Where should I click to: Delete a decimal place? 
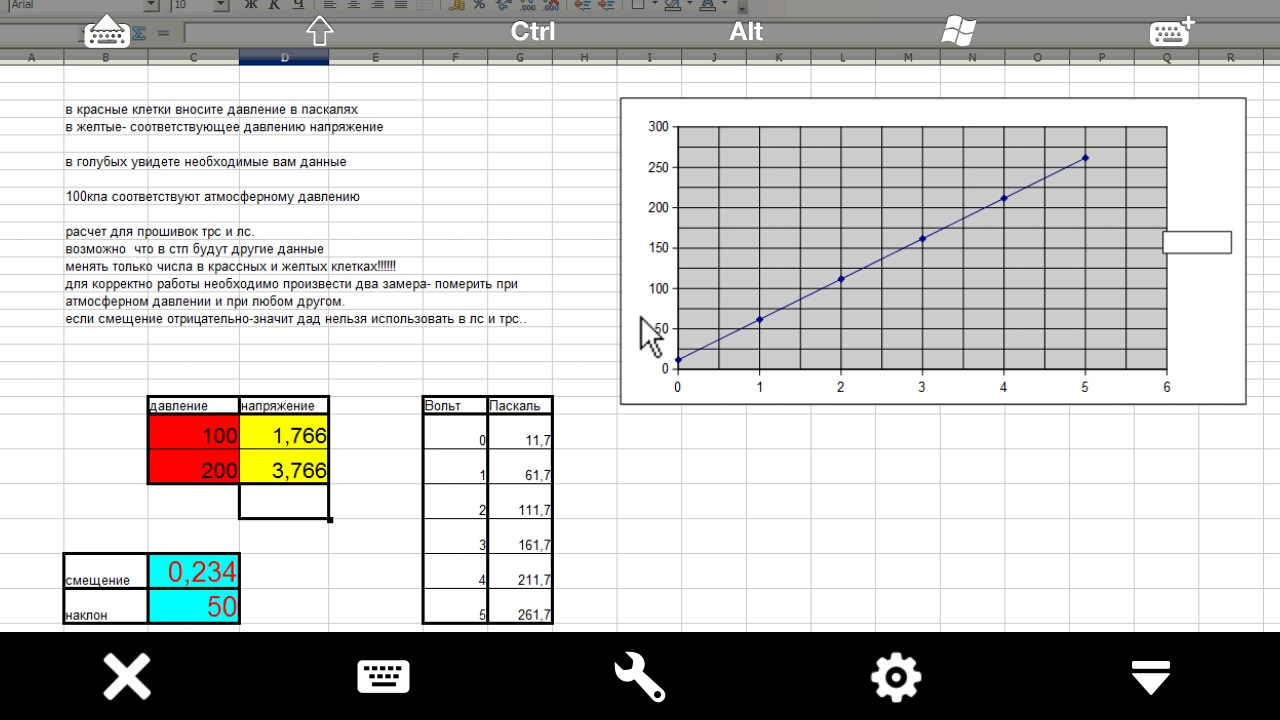point(551,5)
